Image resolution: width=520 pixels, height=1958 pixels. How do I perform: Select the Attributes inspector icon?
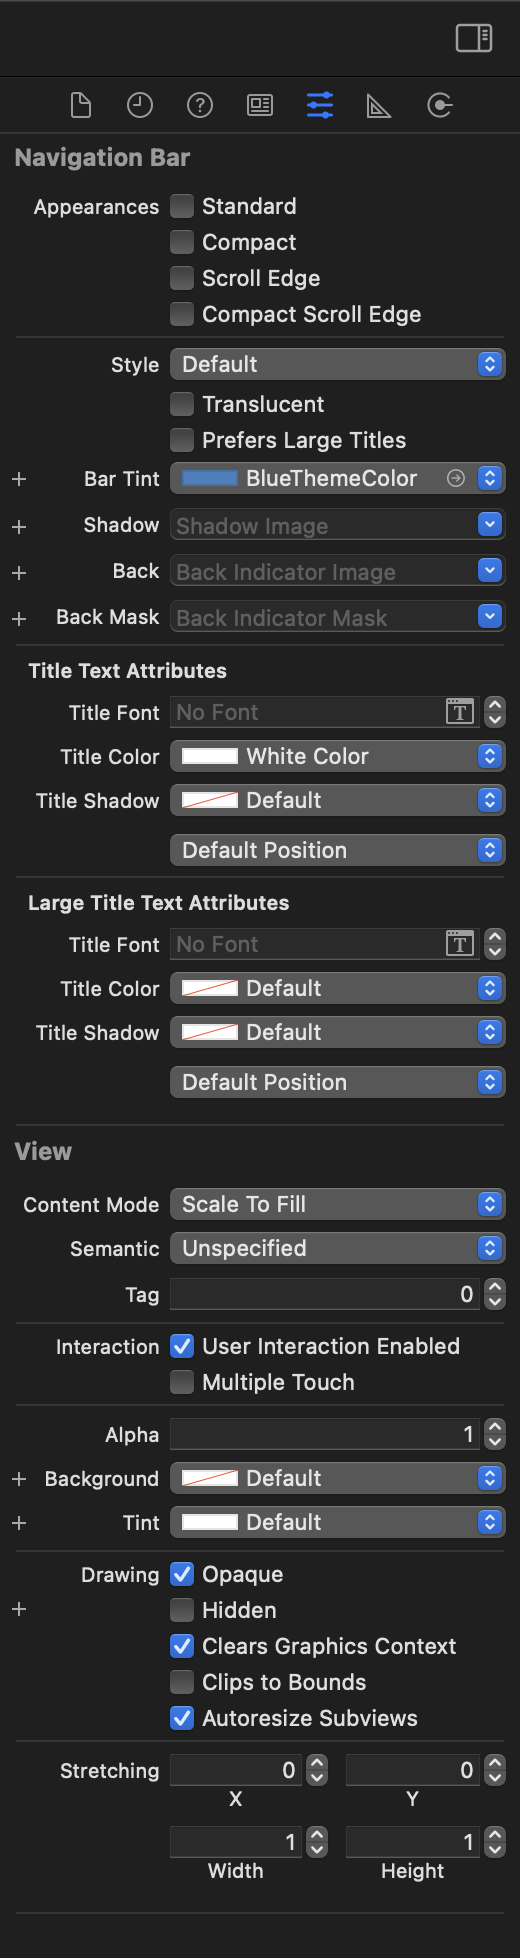pos(320,105)
